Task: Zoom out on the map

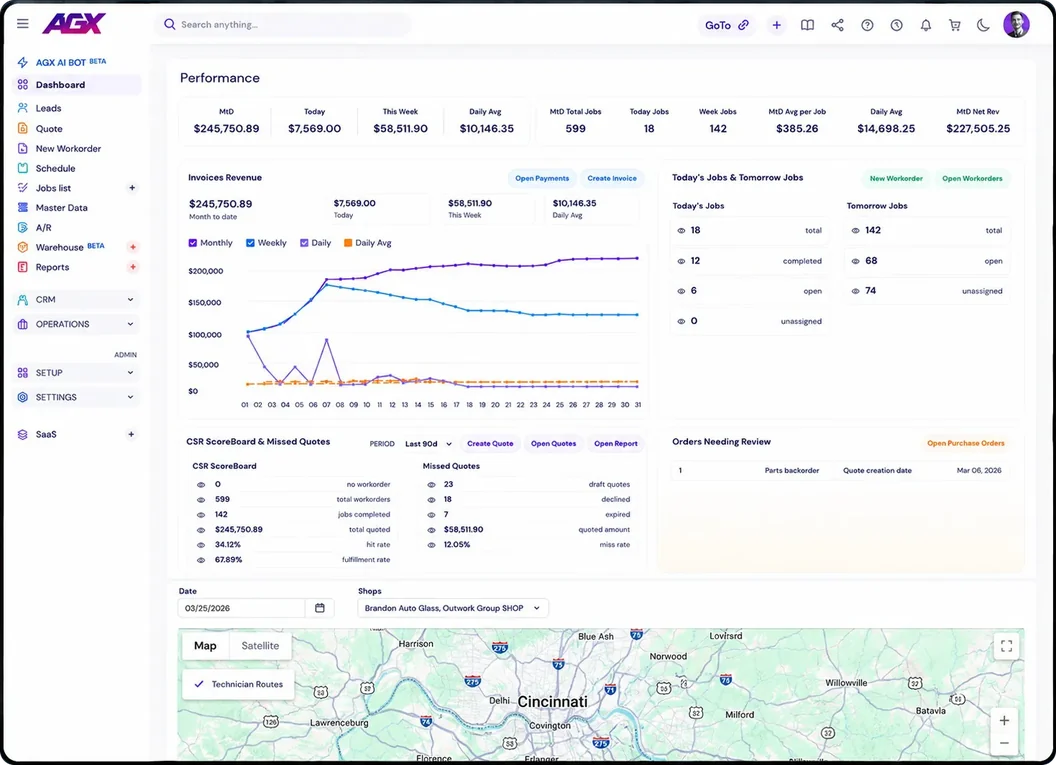Action: tap(1004, 743)
